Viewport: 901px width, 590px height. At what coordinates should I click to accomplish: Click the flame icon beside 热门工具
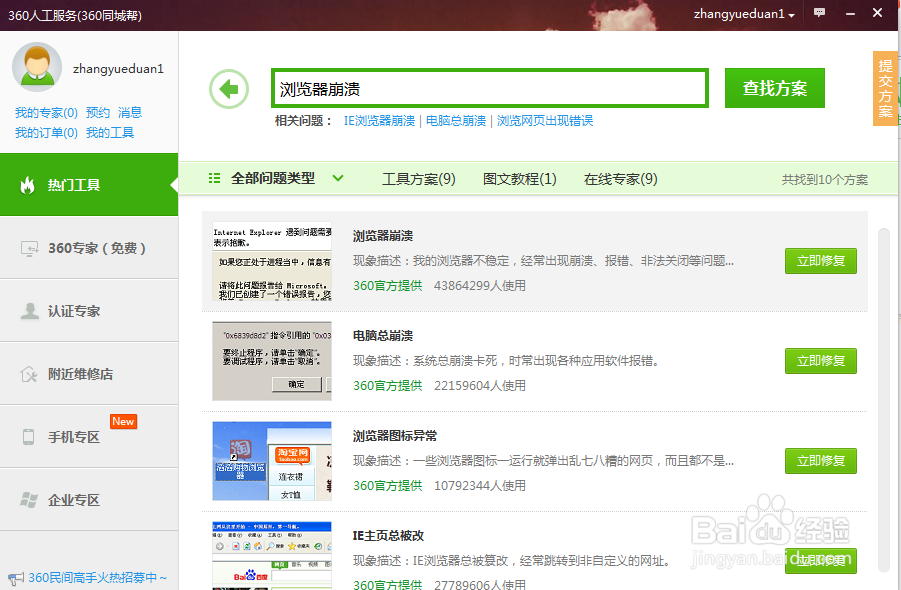[x=27, y=185]
